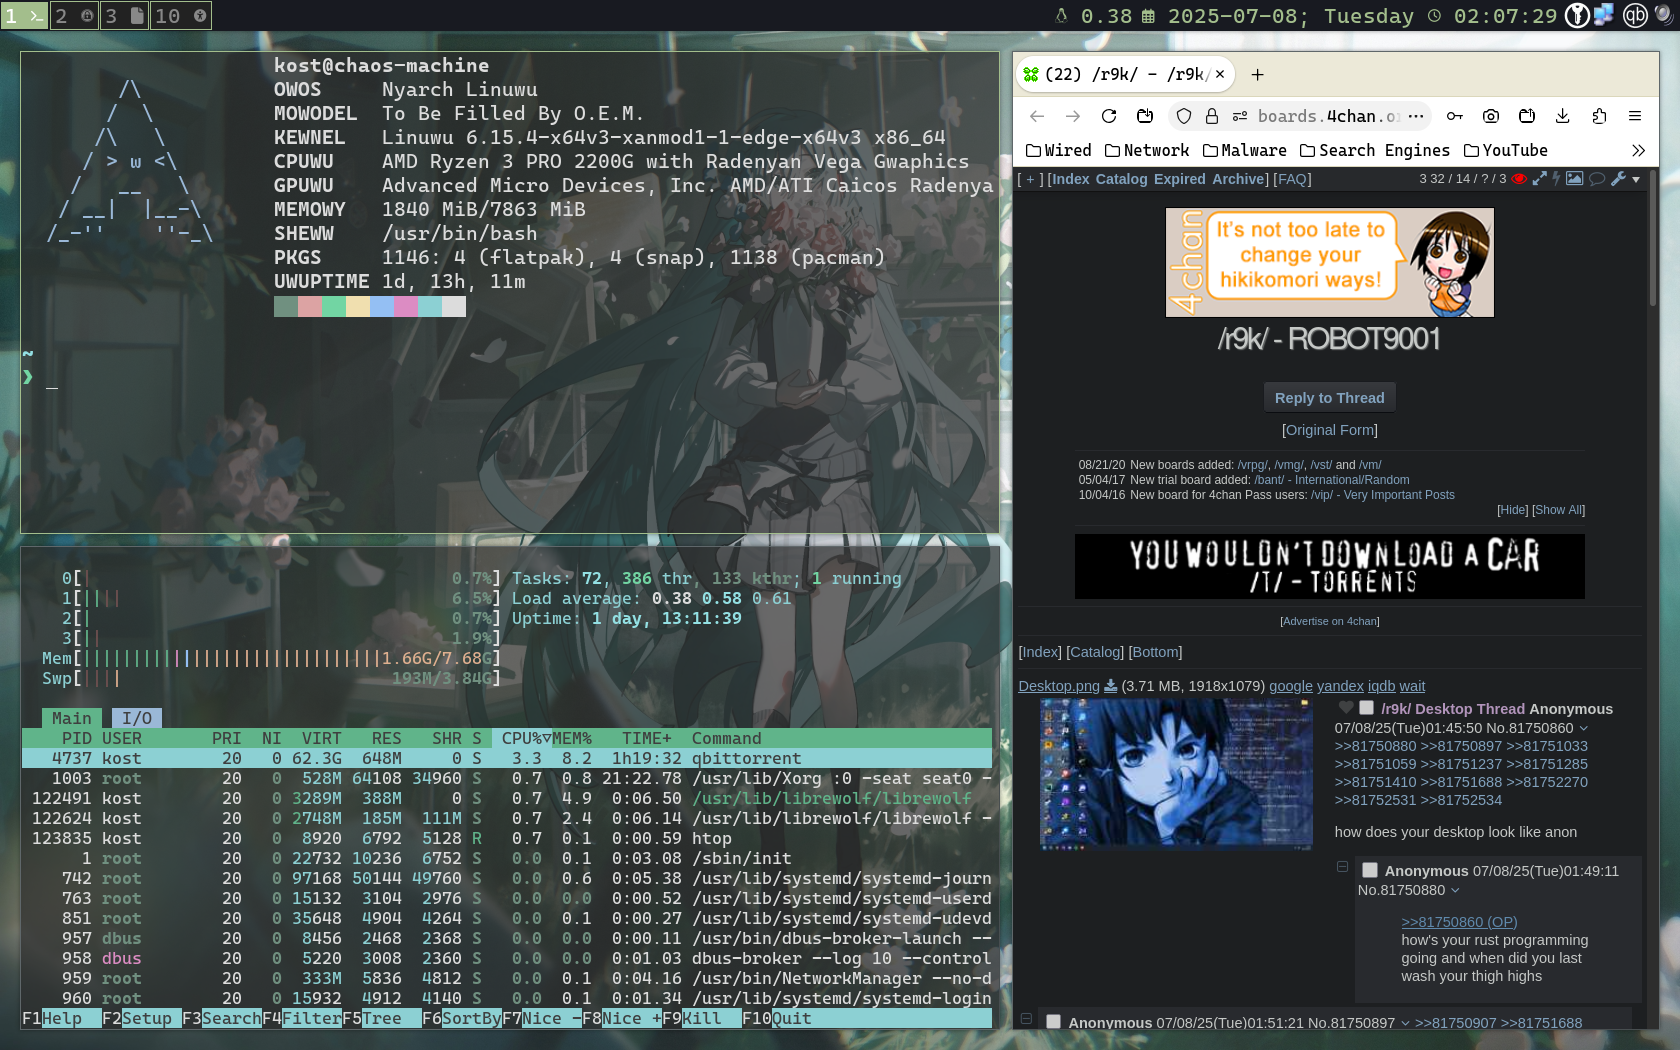
Task: Tick the checkbox on the OP Desktop Thread post
Action: (x=1366, y=708)
